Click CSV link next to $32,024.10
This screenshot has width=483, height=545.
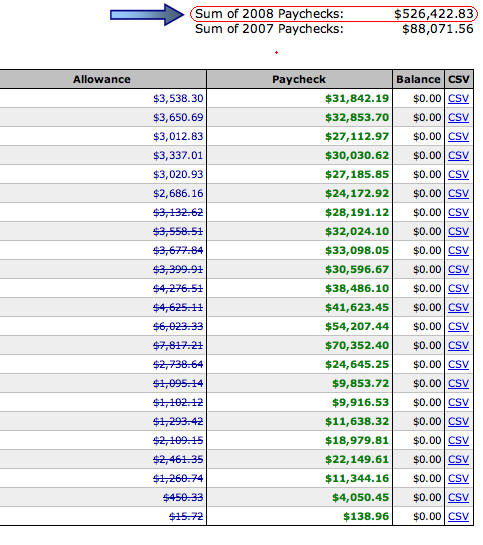[458, 231]
